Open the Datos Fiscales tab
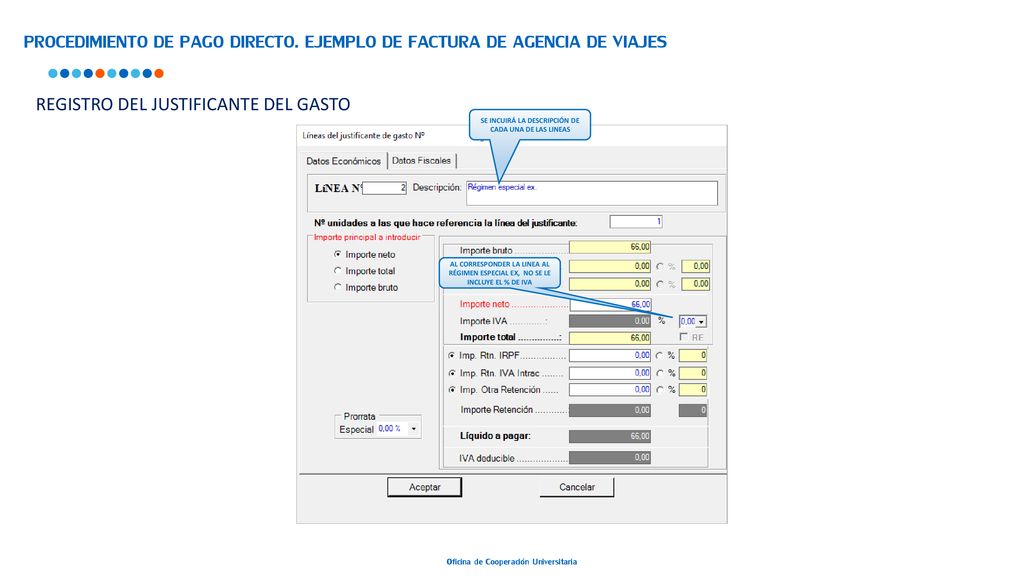 pyautogui.click(x=421, y=161)
